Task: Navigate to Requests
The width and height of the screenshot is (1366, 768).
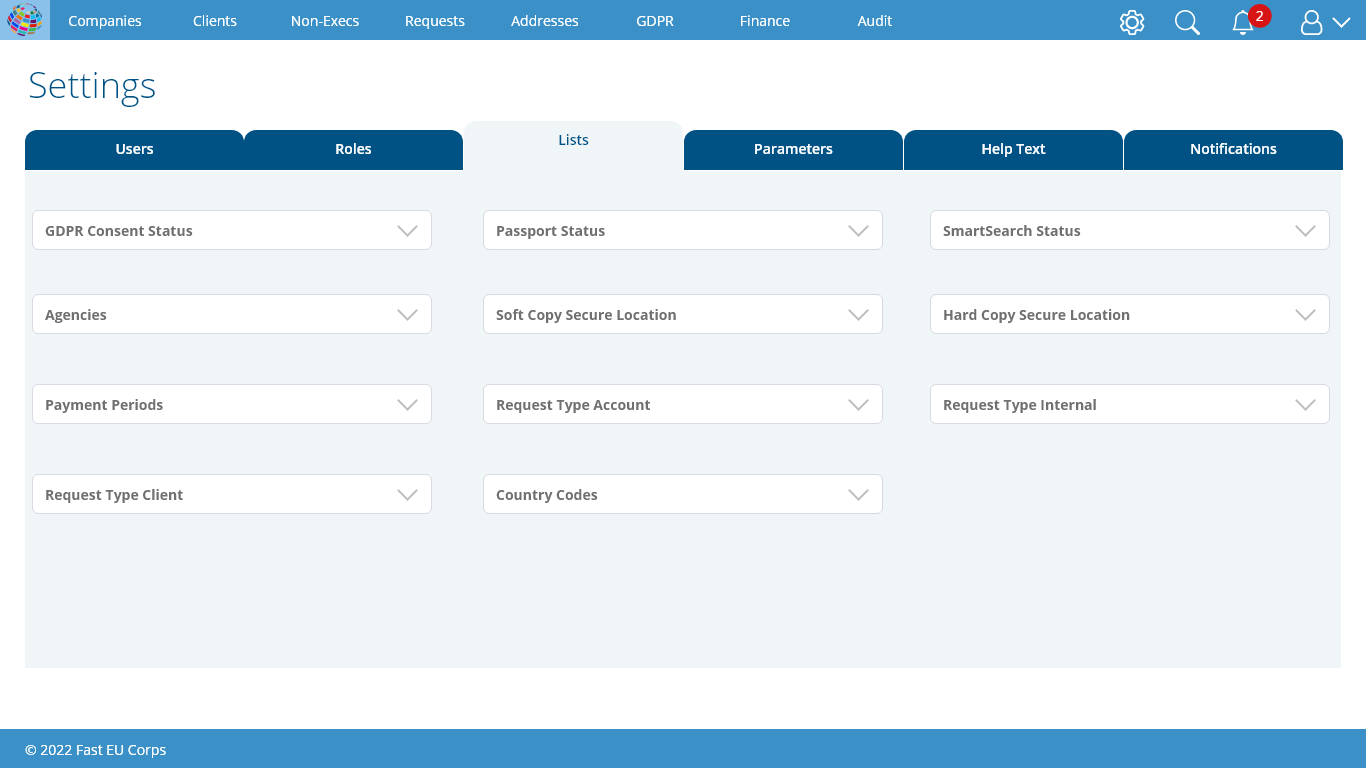Action: [x=435, y=21]
